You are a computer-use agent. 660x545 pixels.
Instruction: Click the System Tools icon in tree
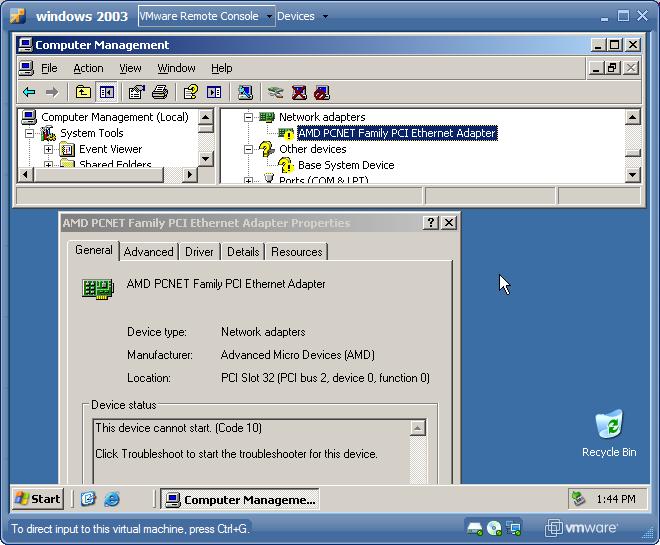pyautogui.click(x=48, y=133)
